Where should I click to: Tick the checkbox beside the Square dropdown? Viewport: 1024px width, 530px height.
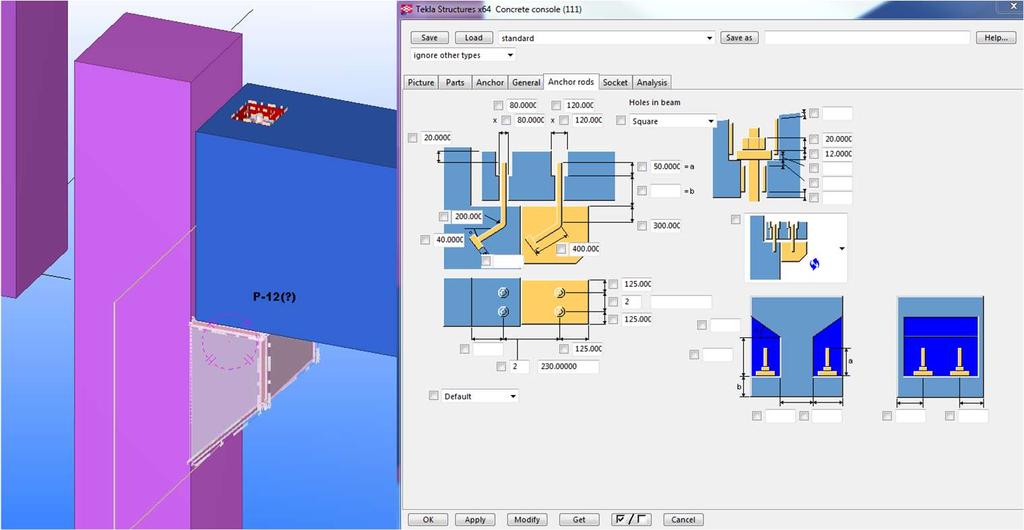[x=620, y=121]
